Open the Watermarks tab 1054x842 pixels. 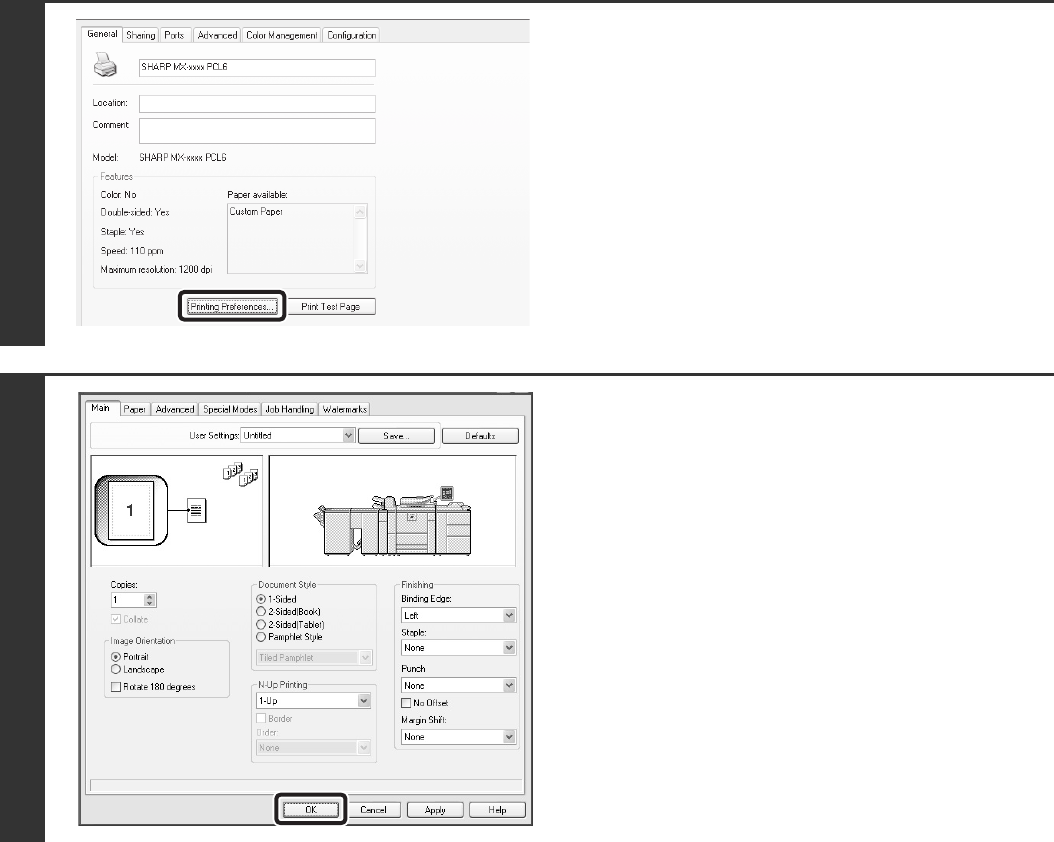pos(344,409)
